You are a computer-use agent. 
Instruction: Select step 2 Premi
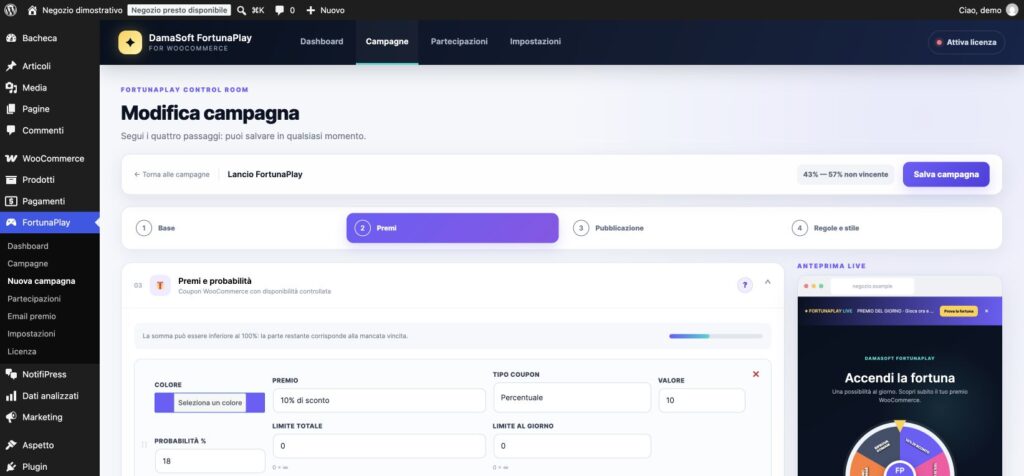(x=453, y=228)
